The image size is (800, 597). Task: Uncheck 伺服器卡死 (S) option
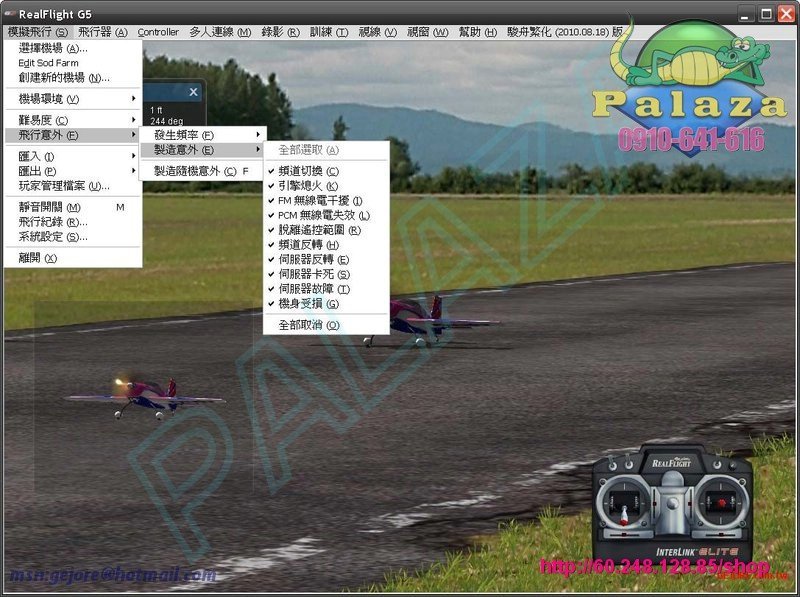[327, 275]
